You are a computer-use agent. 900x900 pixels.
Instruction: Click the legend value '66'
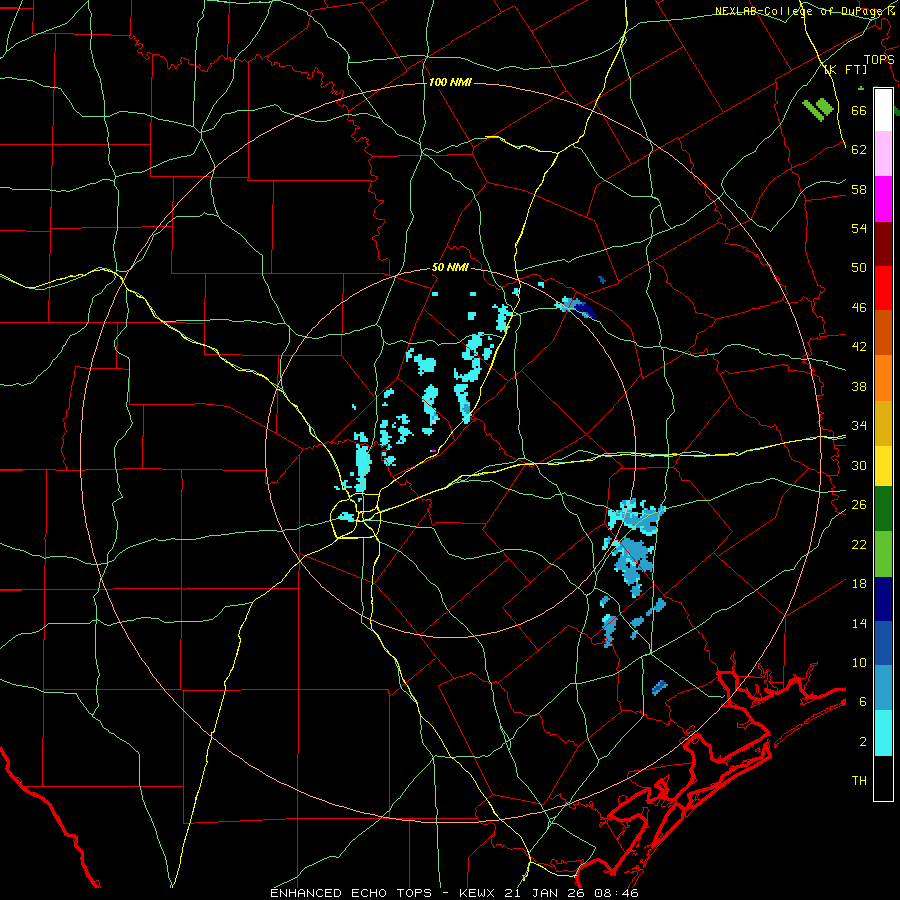pos(859,110)
